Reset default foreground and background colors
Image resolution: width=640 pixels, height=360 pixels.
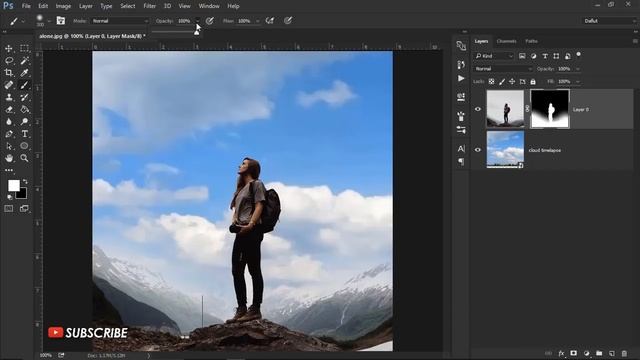point(10,197)
